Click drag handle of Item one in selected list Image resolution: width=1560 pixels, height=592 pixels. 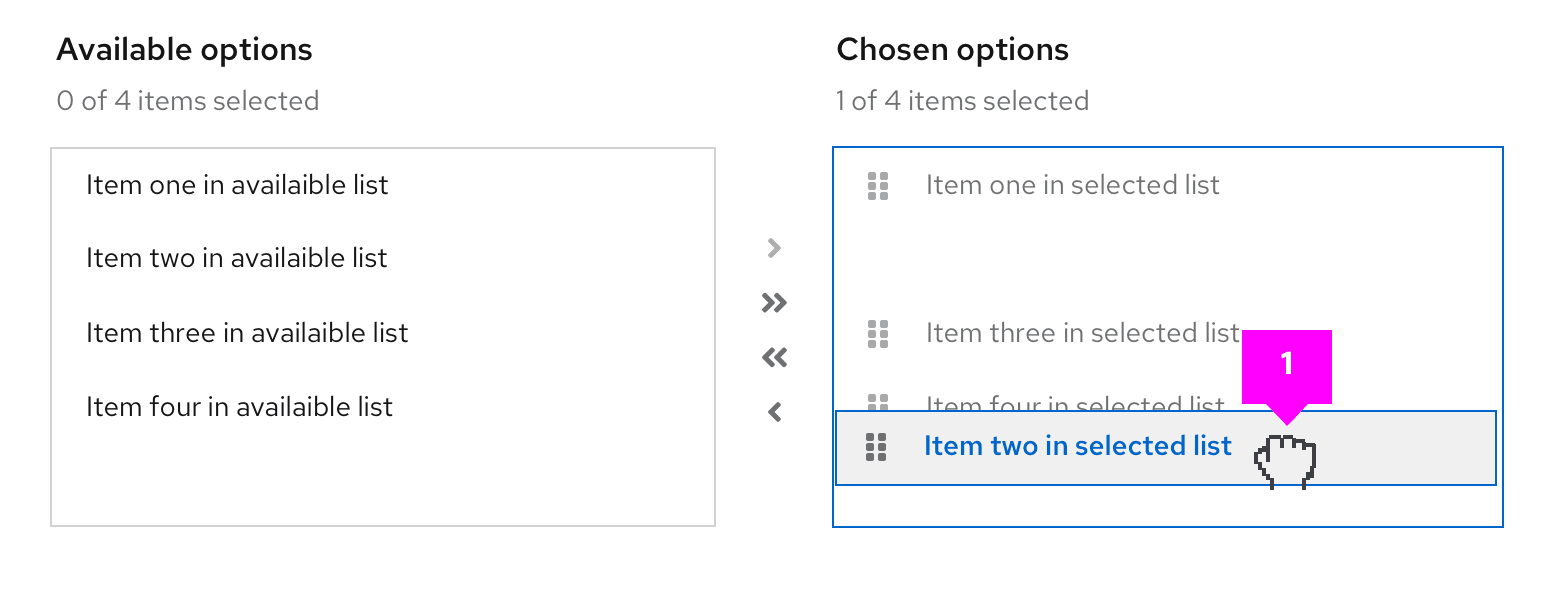[878, 186]
